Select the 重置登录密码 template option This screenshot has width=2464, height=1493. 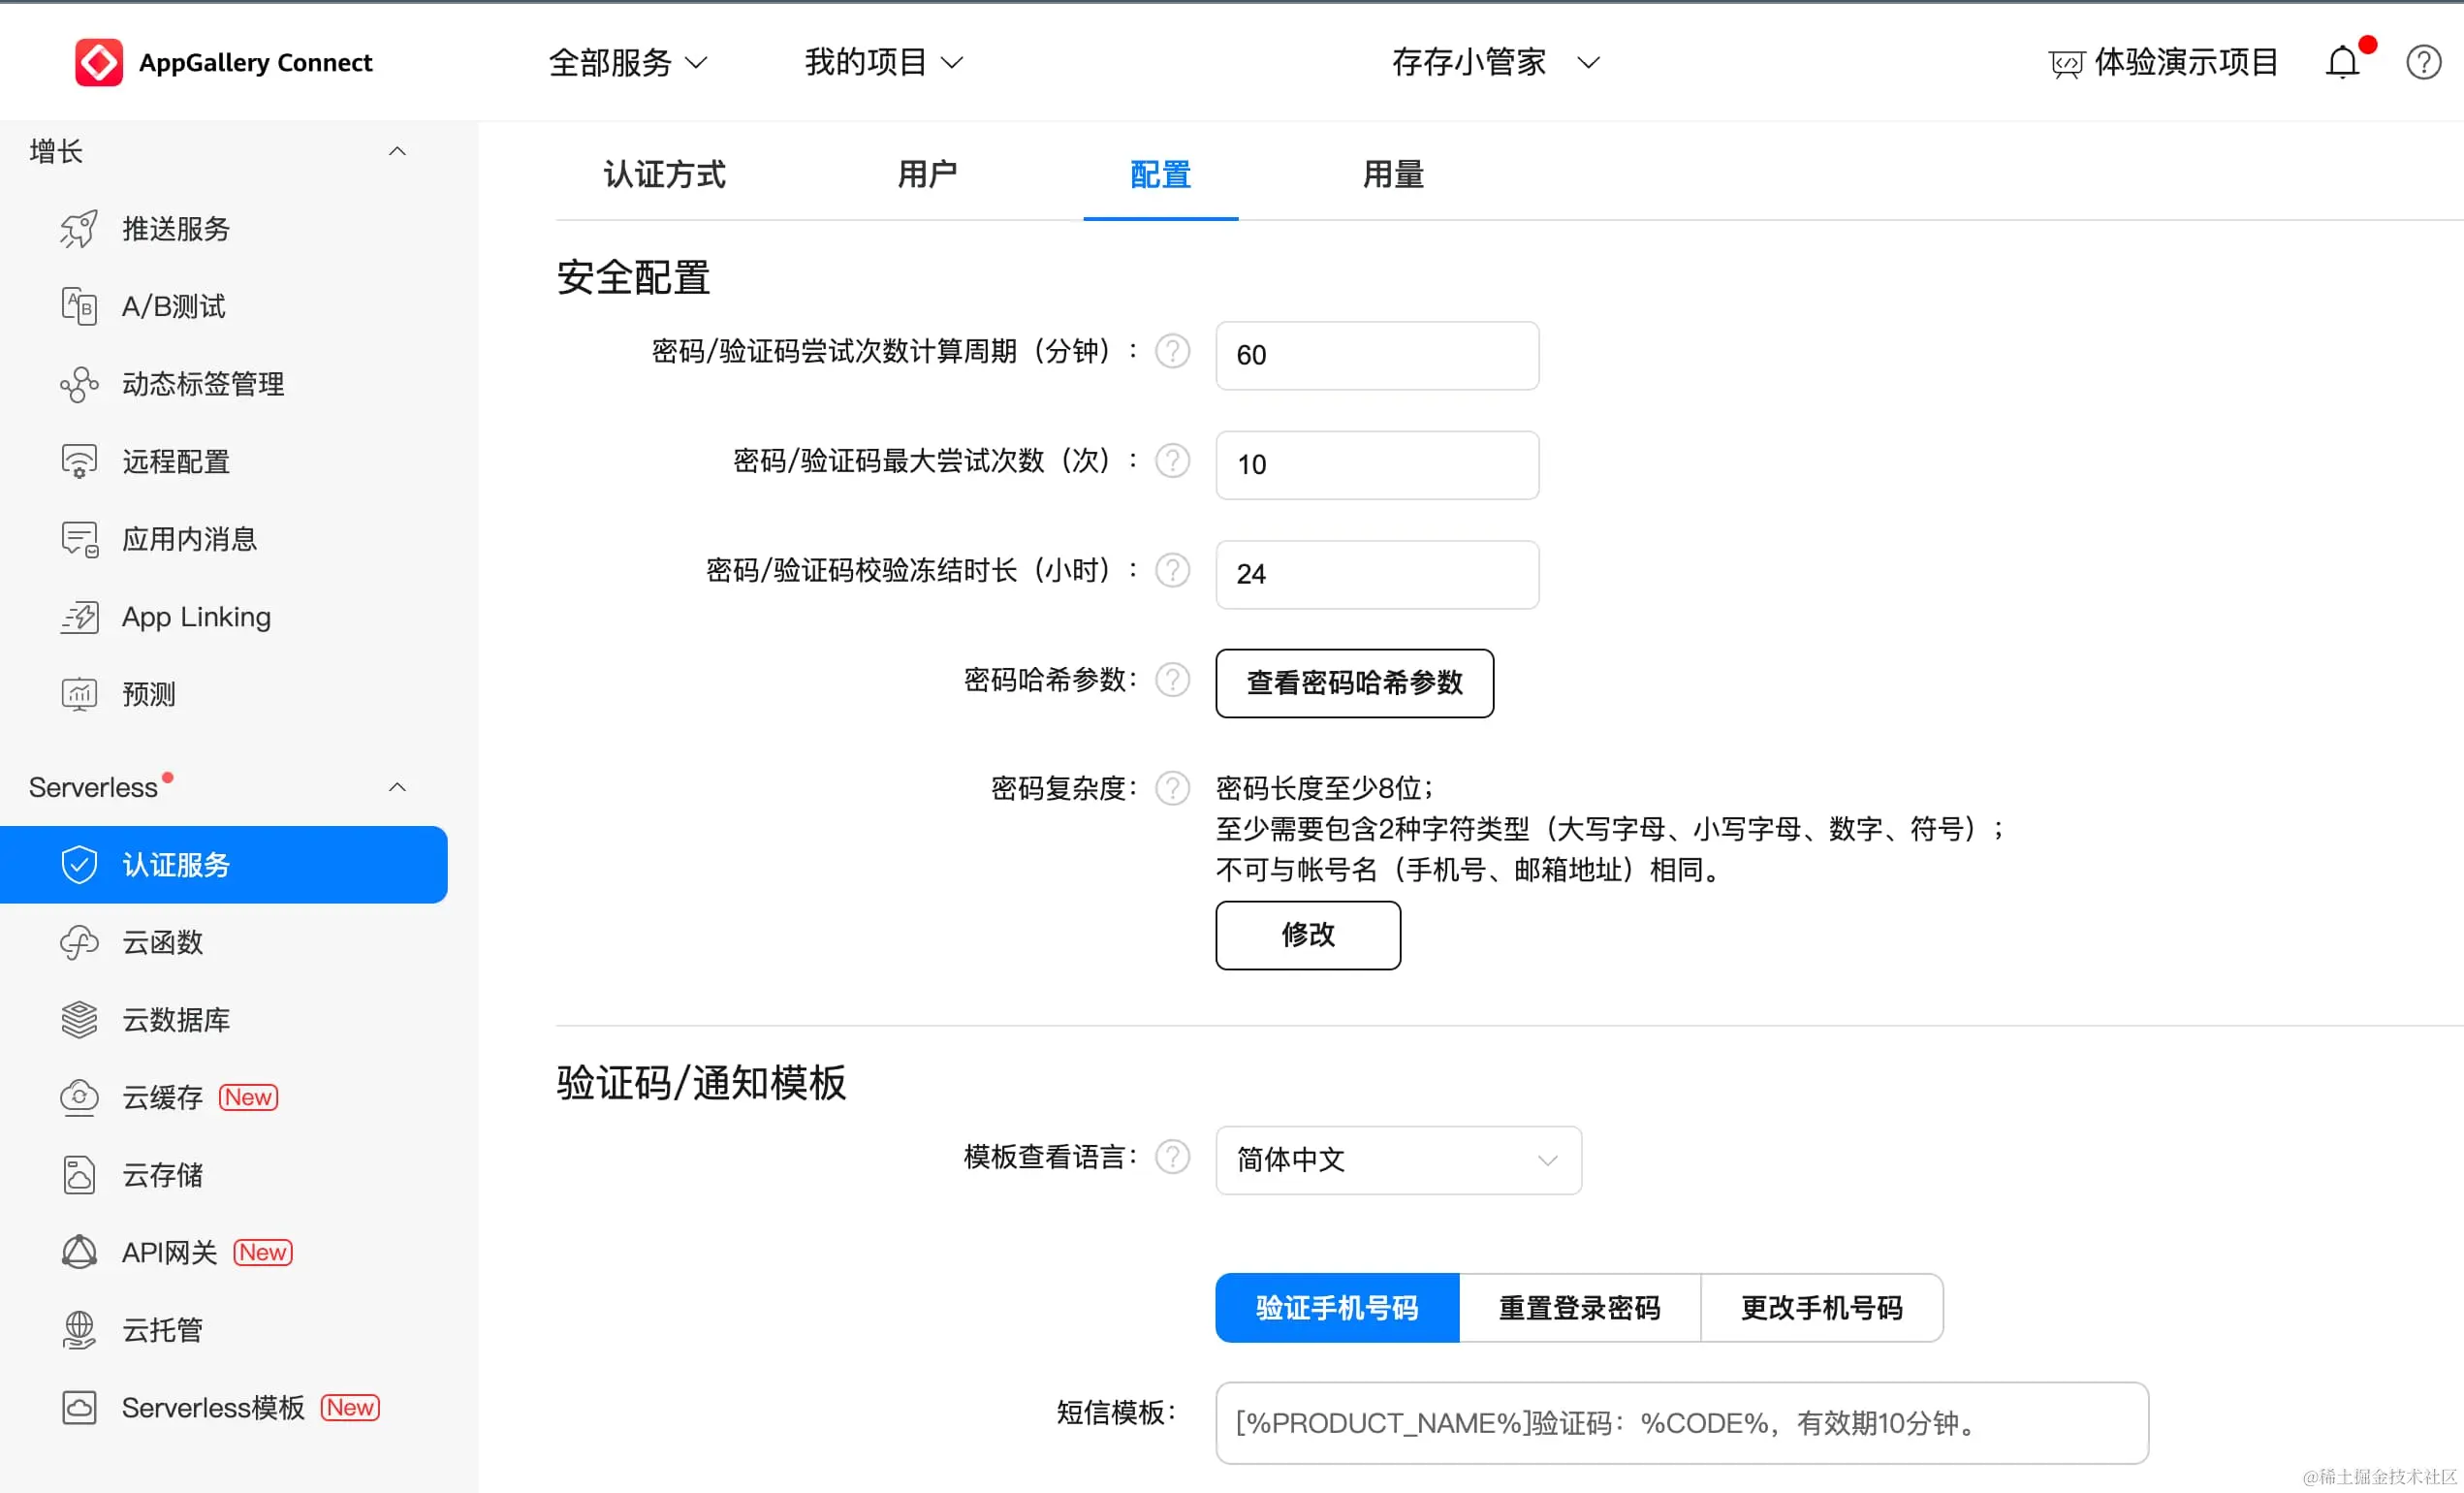[1579, 1308]
